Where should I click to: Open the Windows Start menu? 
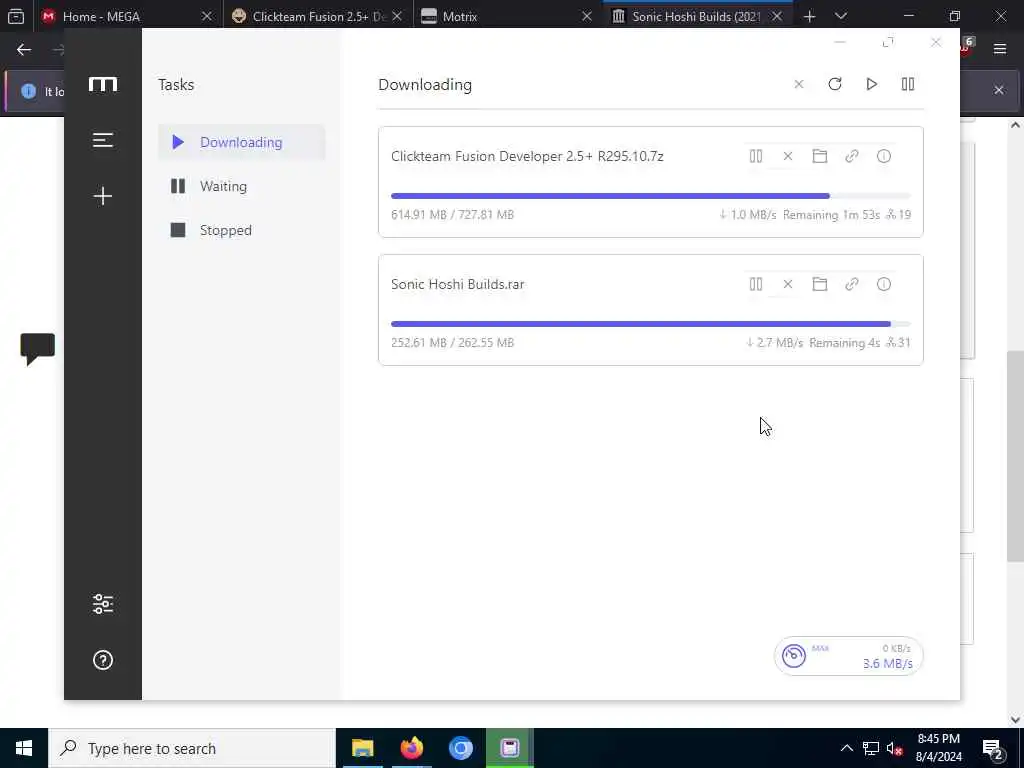pyautogui.click(x=24, y=748)
